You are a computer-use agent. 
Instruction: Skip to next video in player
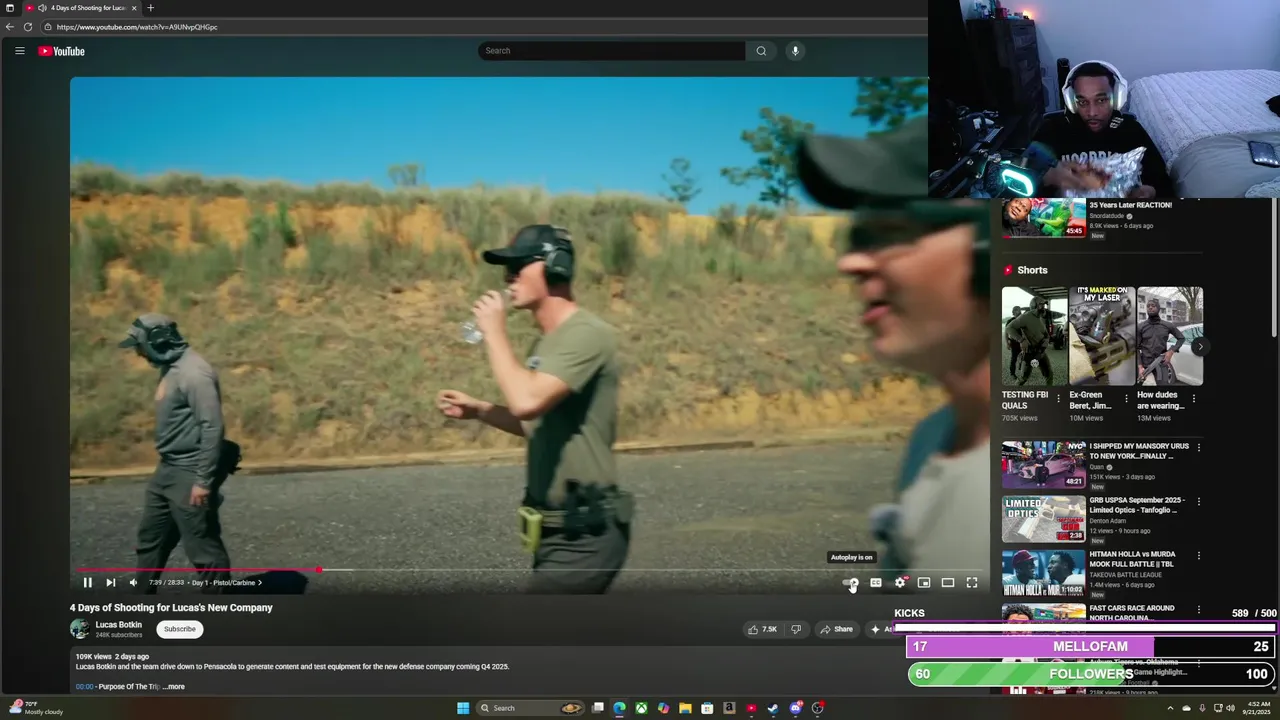[111, 583]
